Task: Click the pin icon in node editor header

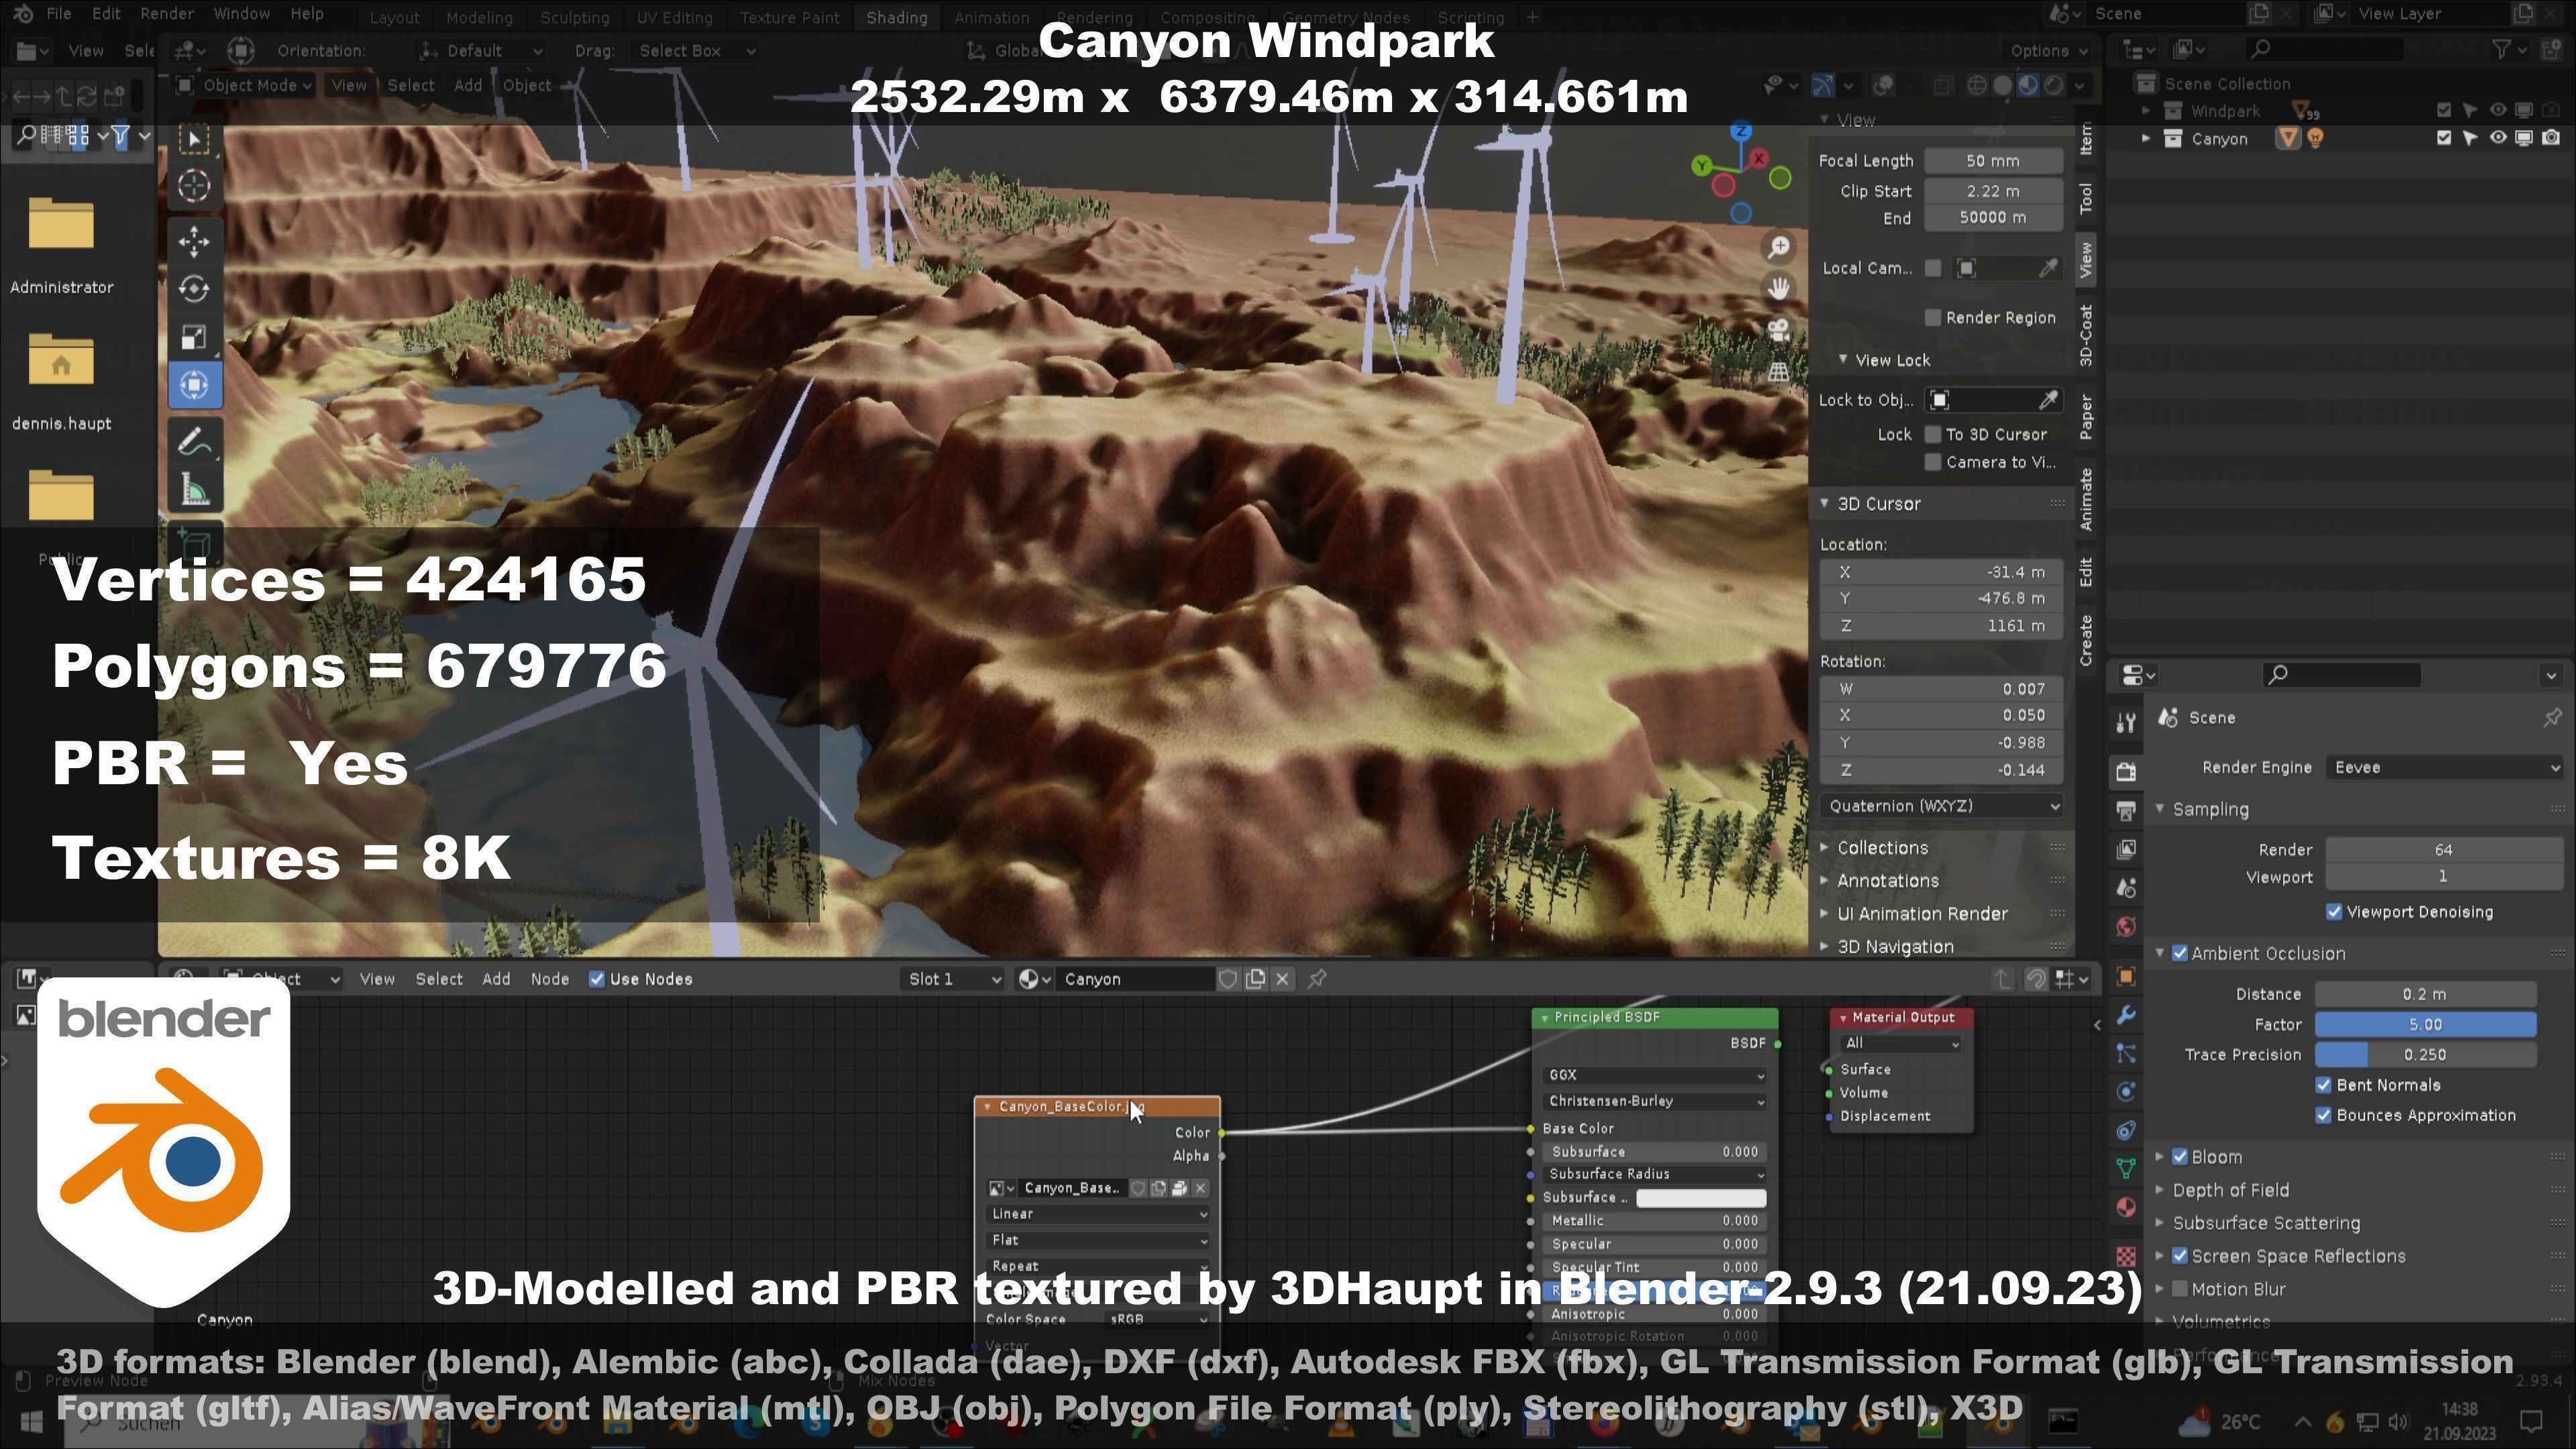Action: tap(1318, 979)
